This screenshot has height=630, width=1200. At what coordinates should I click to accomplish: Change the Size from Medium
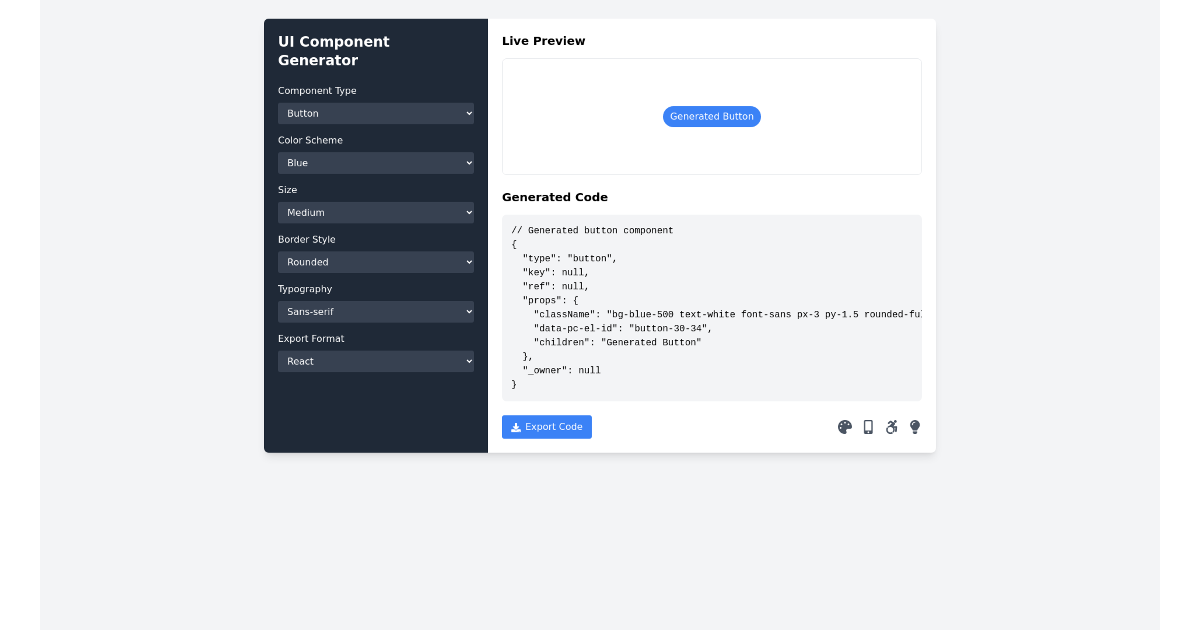coord(375,212)
